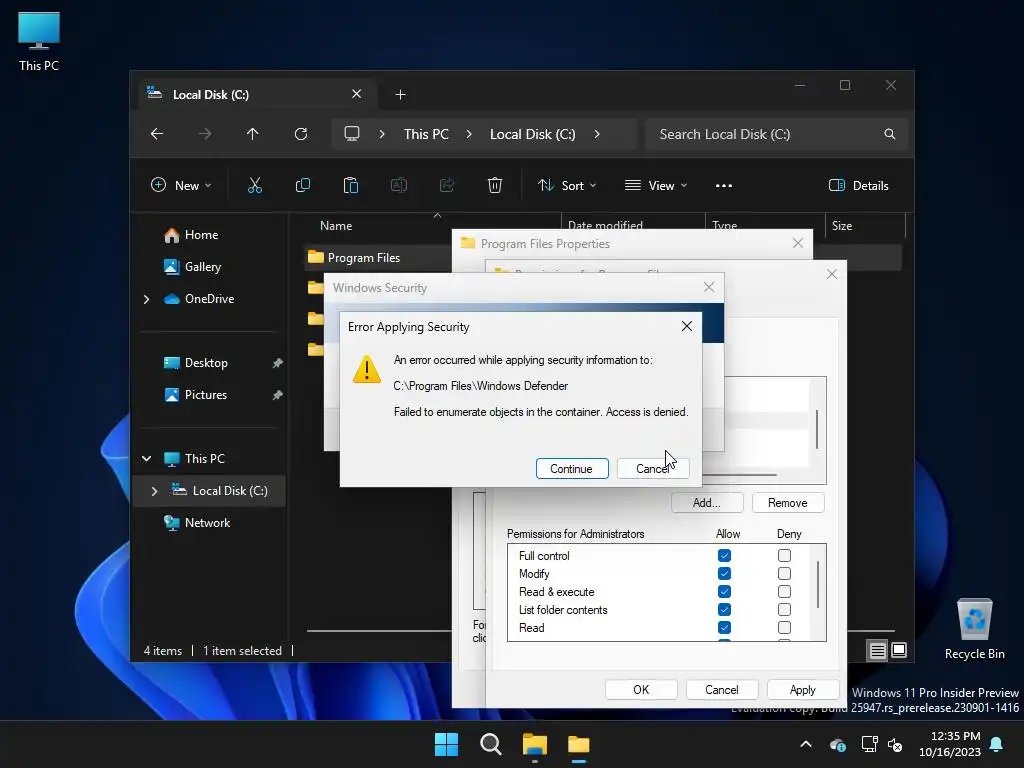
Task: Click Cancel in the permissions dialog
Action: (722, 690)
